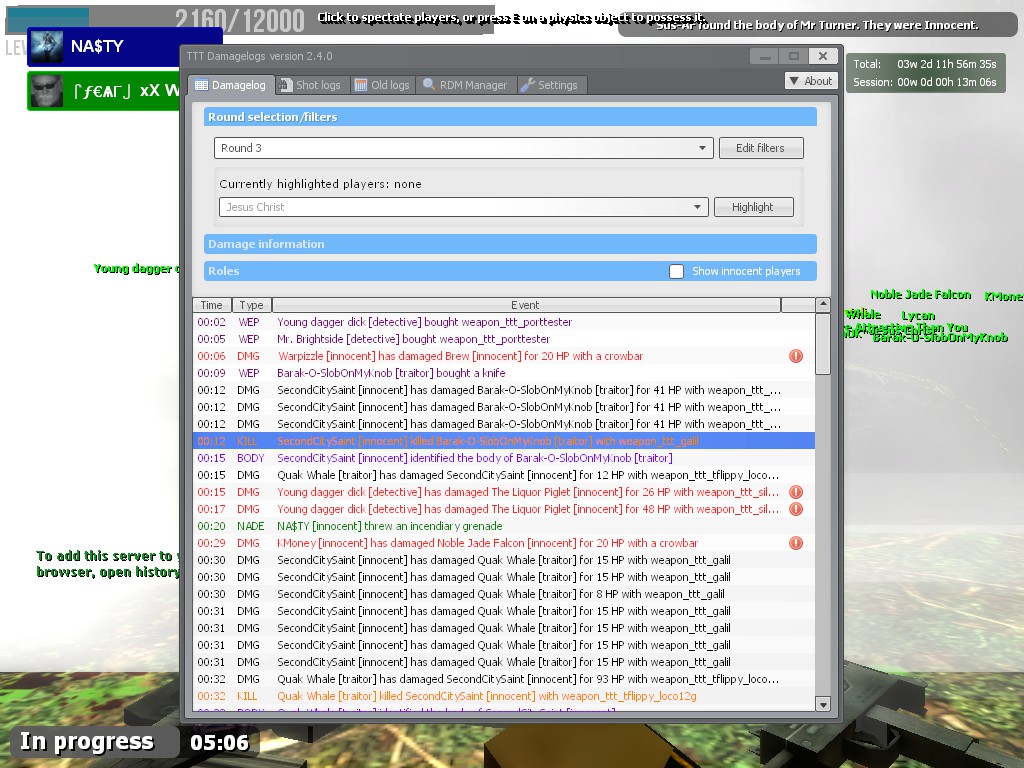This screenshot has width=1024, height=768.
Task: Open the RDM Manager tab
Action: pyautogui.click(x=466, y=85)
